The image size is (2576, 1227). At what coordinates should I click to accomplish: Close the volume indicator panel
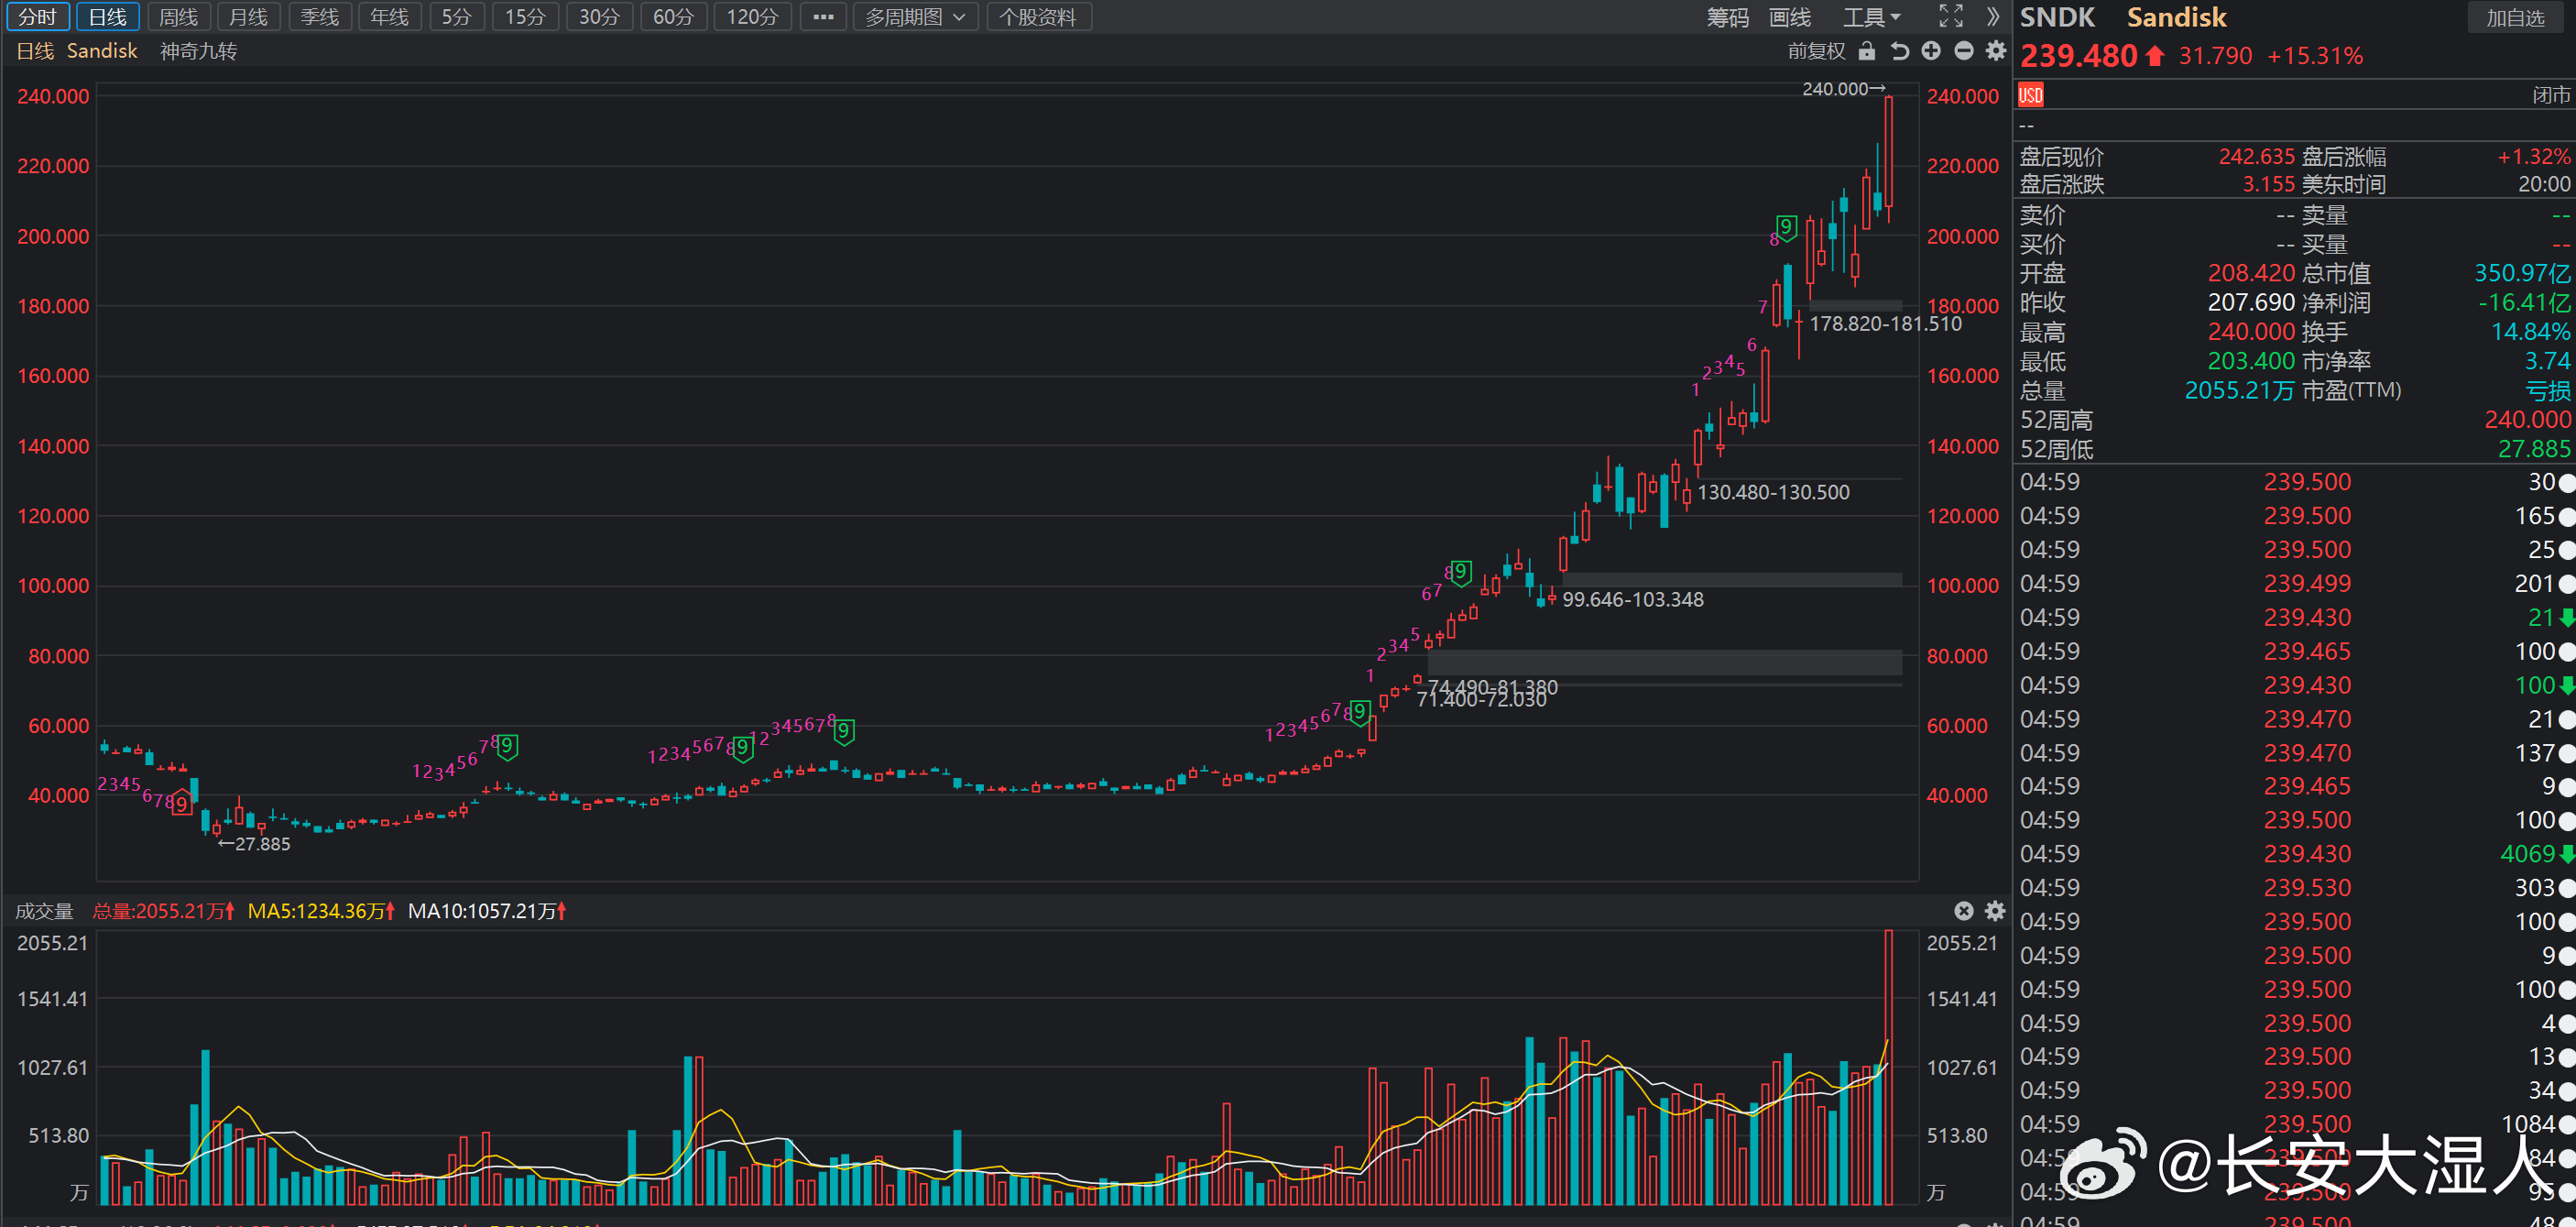pos(1964,911)
